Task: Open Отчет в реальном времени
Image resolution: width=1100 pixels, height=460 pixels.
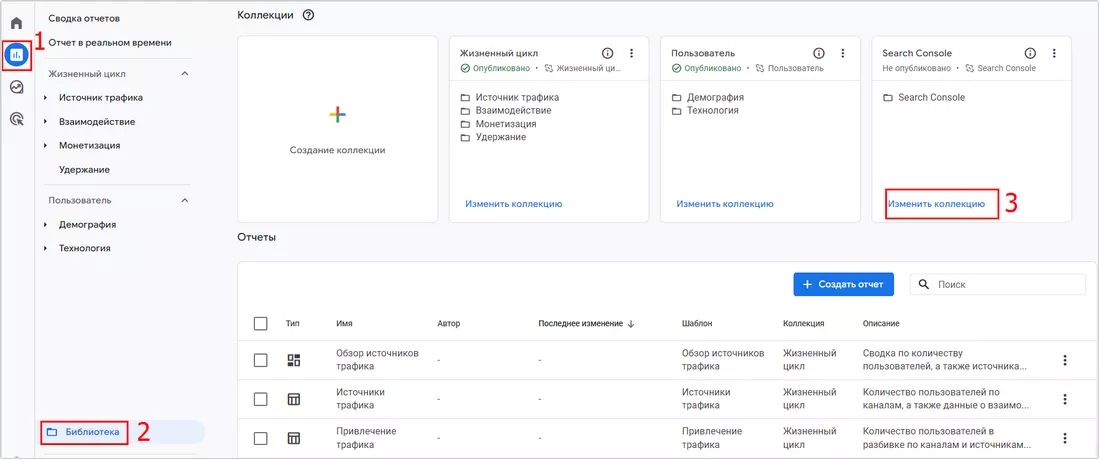Action: 110,43
